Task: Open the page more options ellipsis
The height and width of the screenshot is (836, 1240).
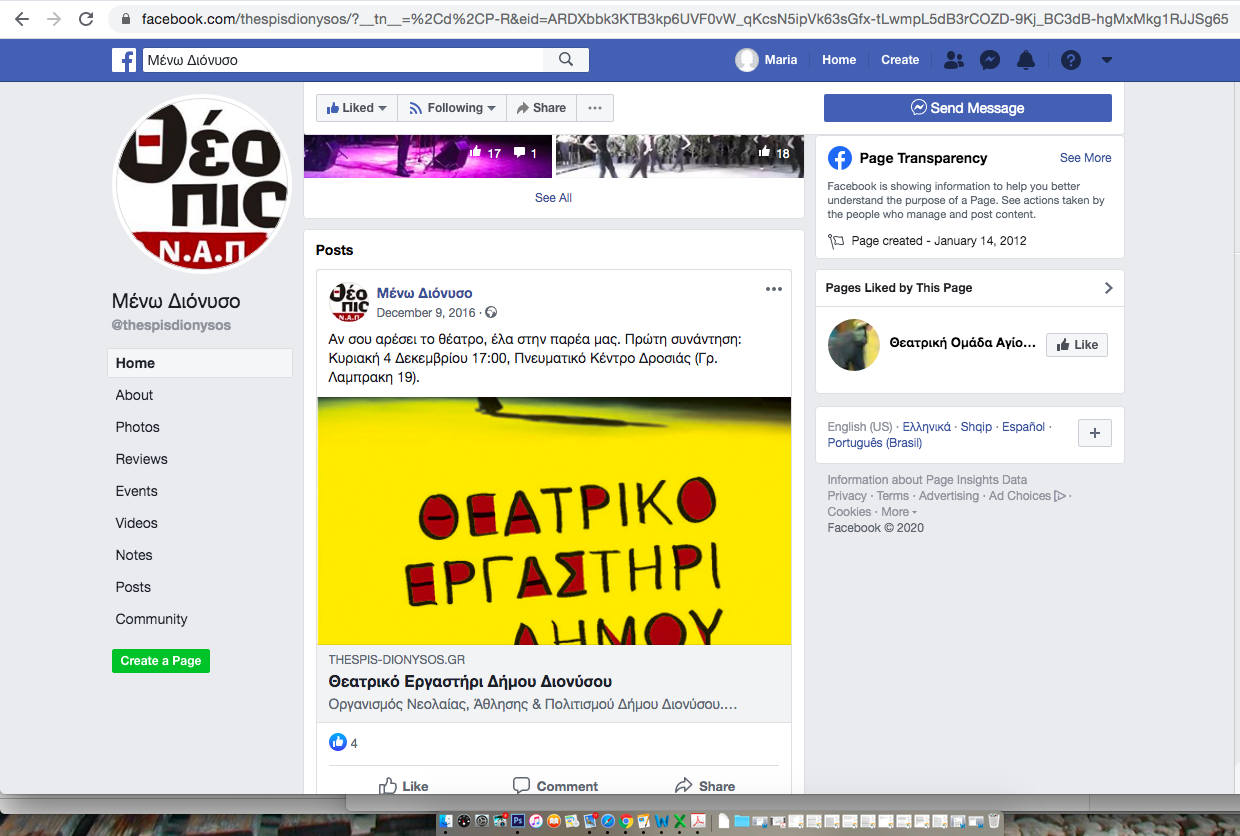Action: 595,108
